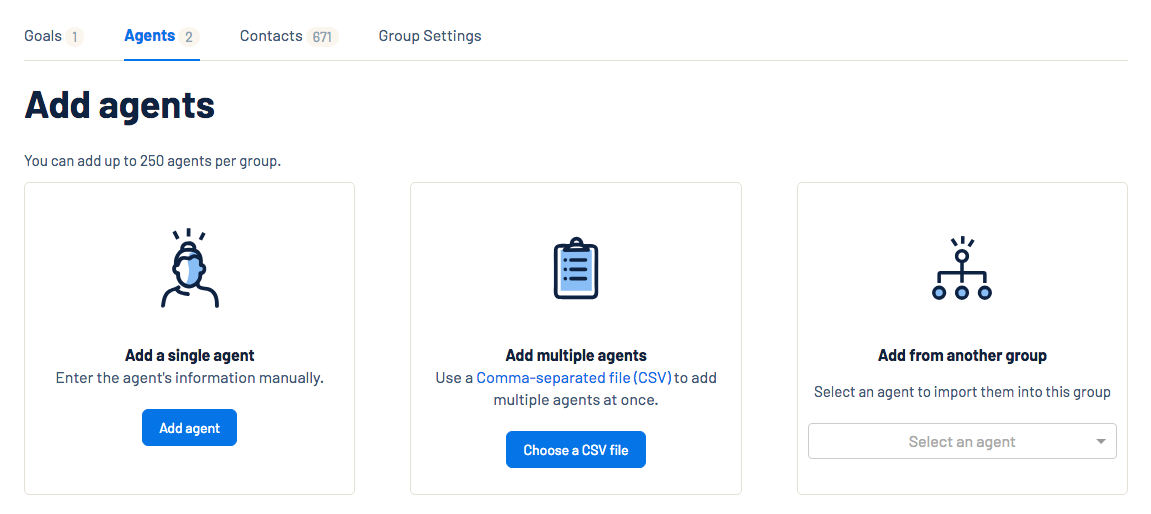Click Add from another group heading
Screen dimensions: 1151x514
click(962, 355)
